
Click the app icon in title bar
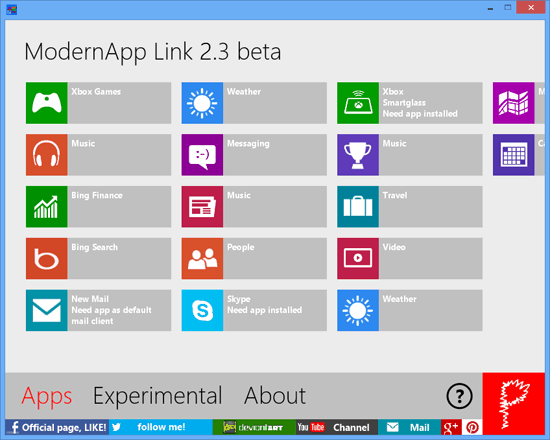click(12, 9)
